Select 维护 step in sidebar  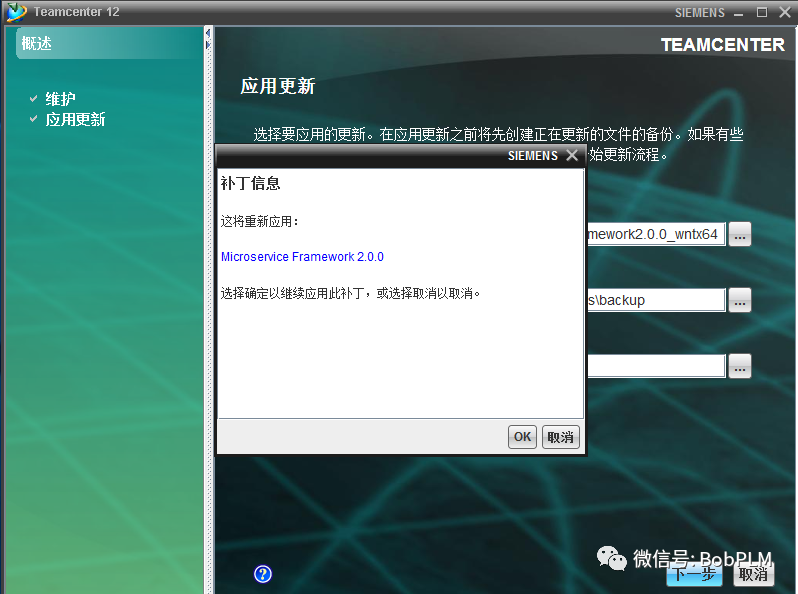tap(60, 98)
